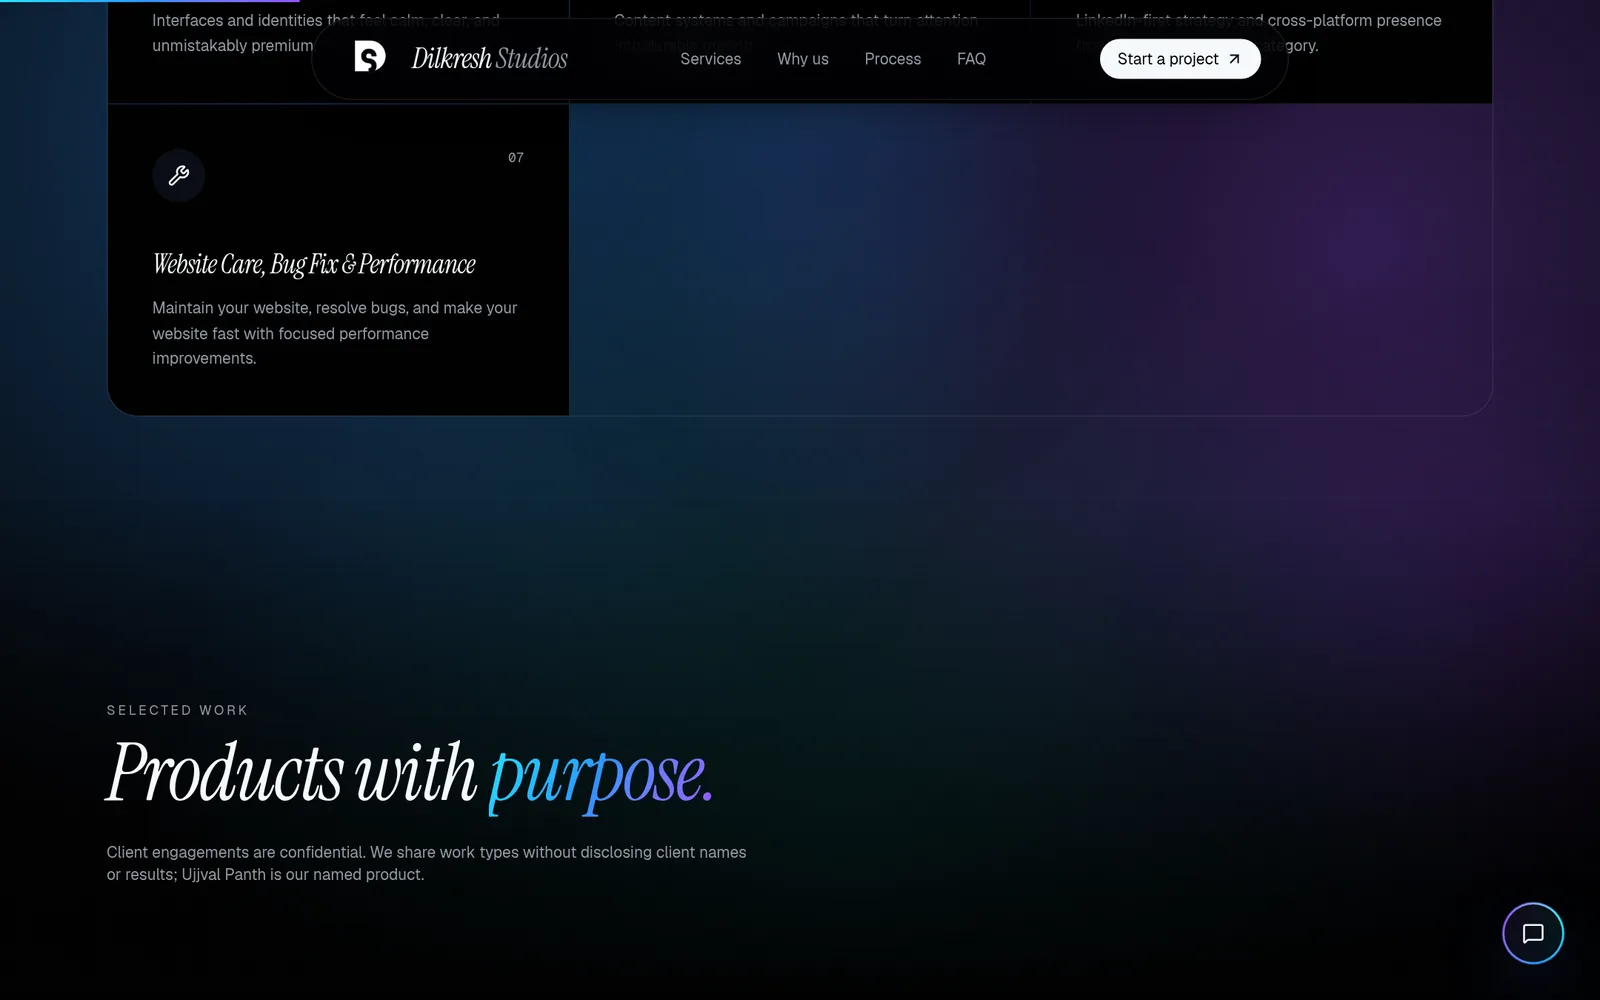Open the chat bubble widget

[1533, 933]
